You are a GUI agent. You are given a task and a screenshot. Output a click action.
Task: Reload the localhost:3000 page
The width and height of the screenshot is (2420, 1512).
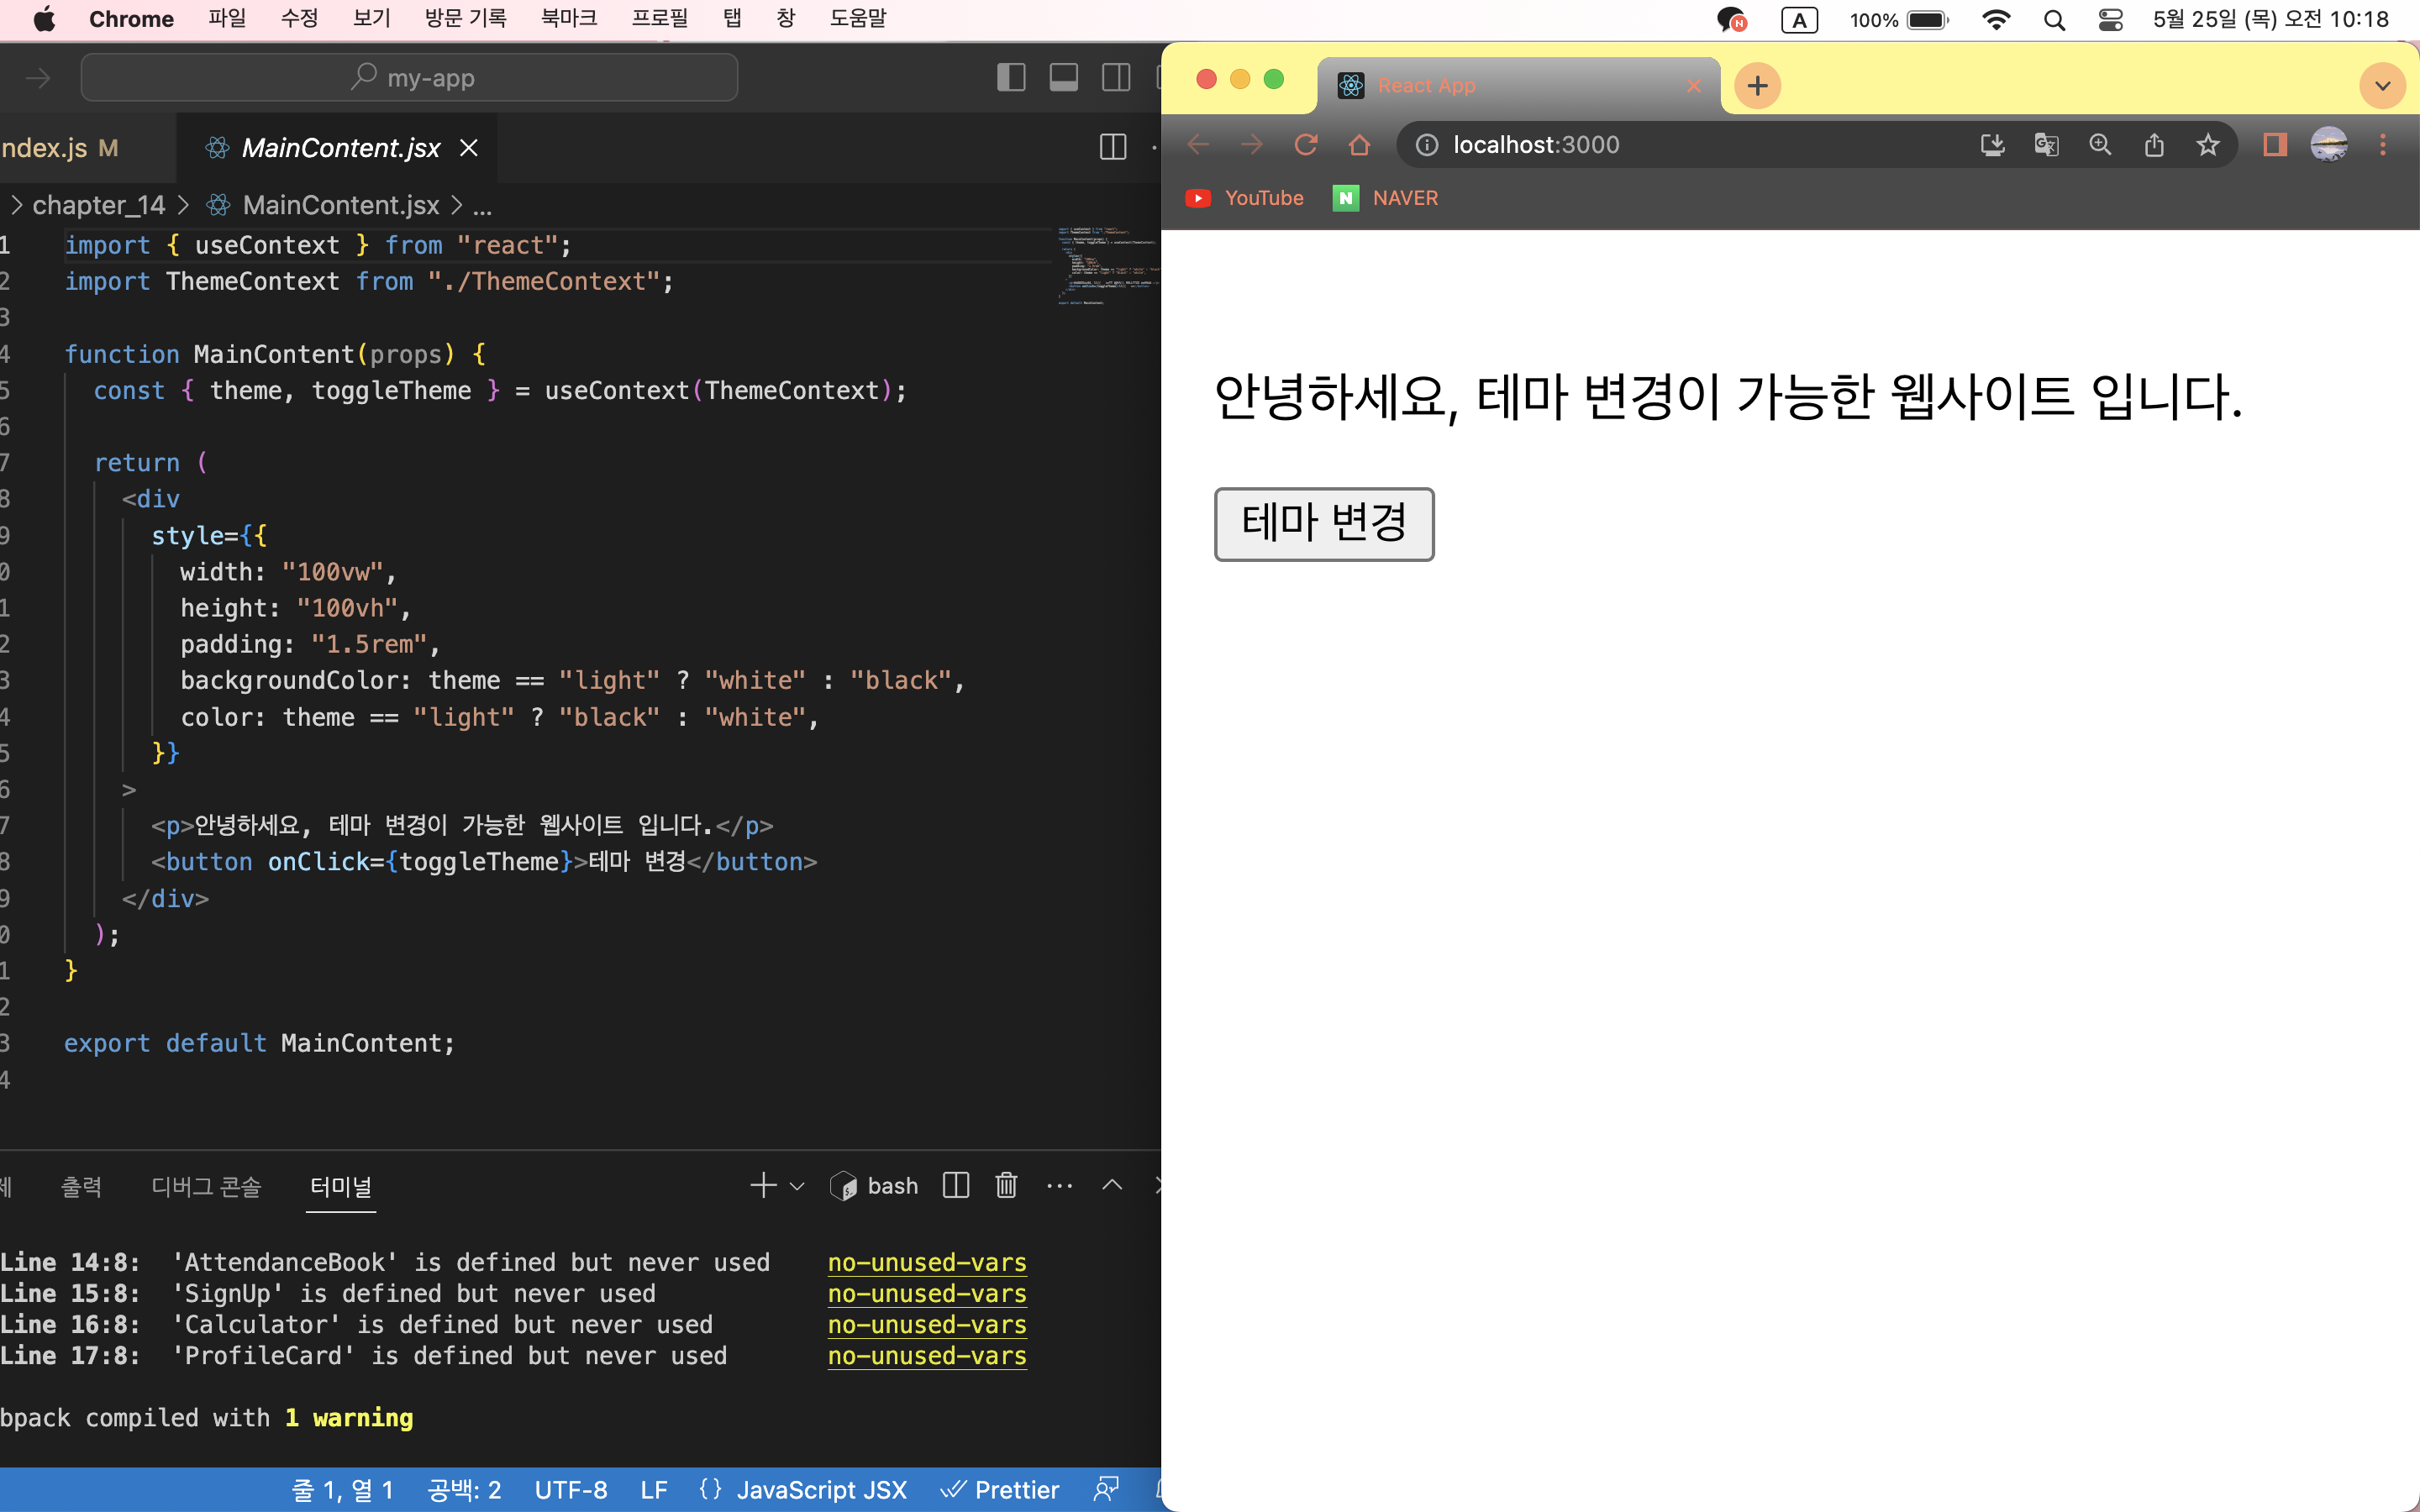(x=1306, y=144)
